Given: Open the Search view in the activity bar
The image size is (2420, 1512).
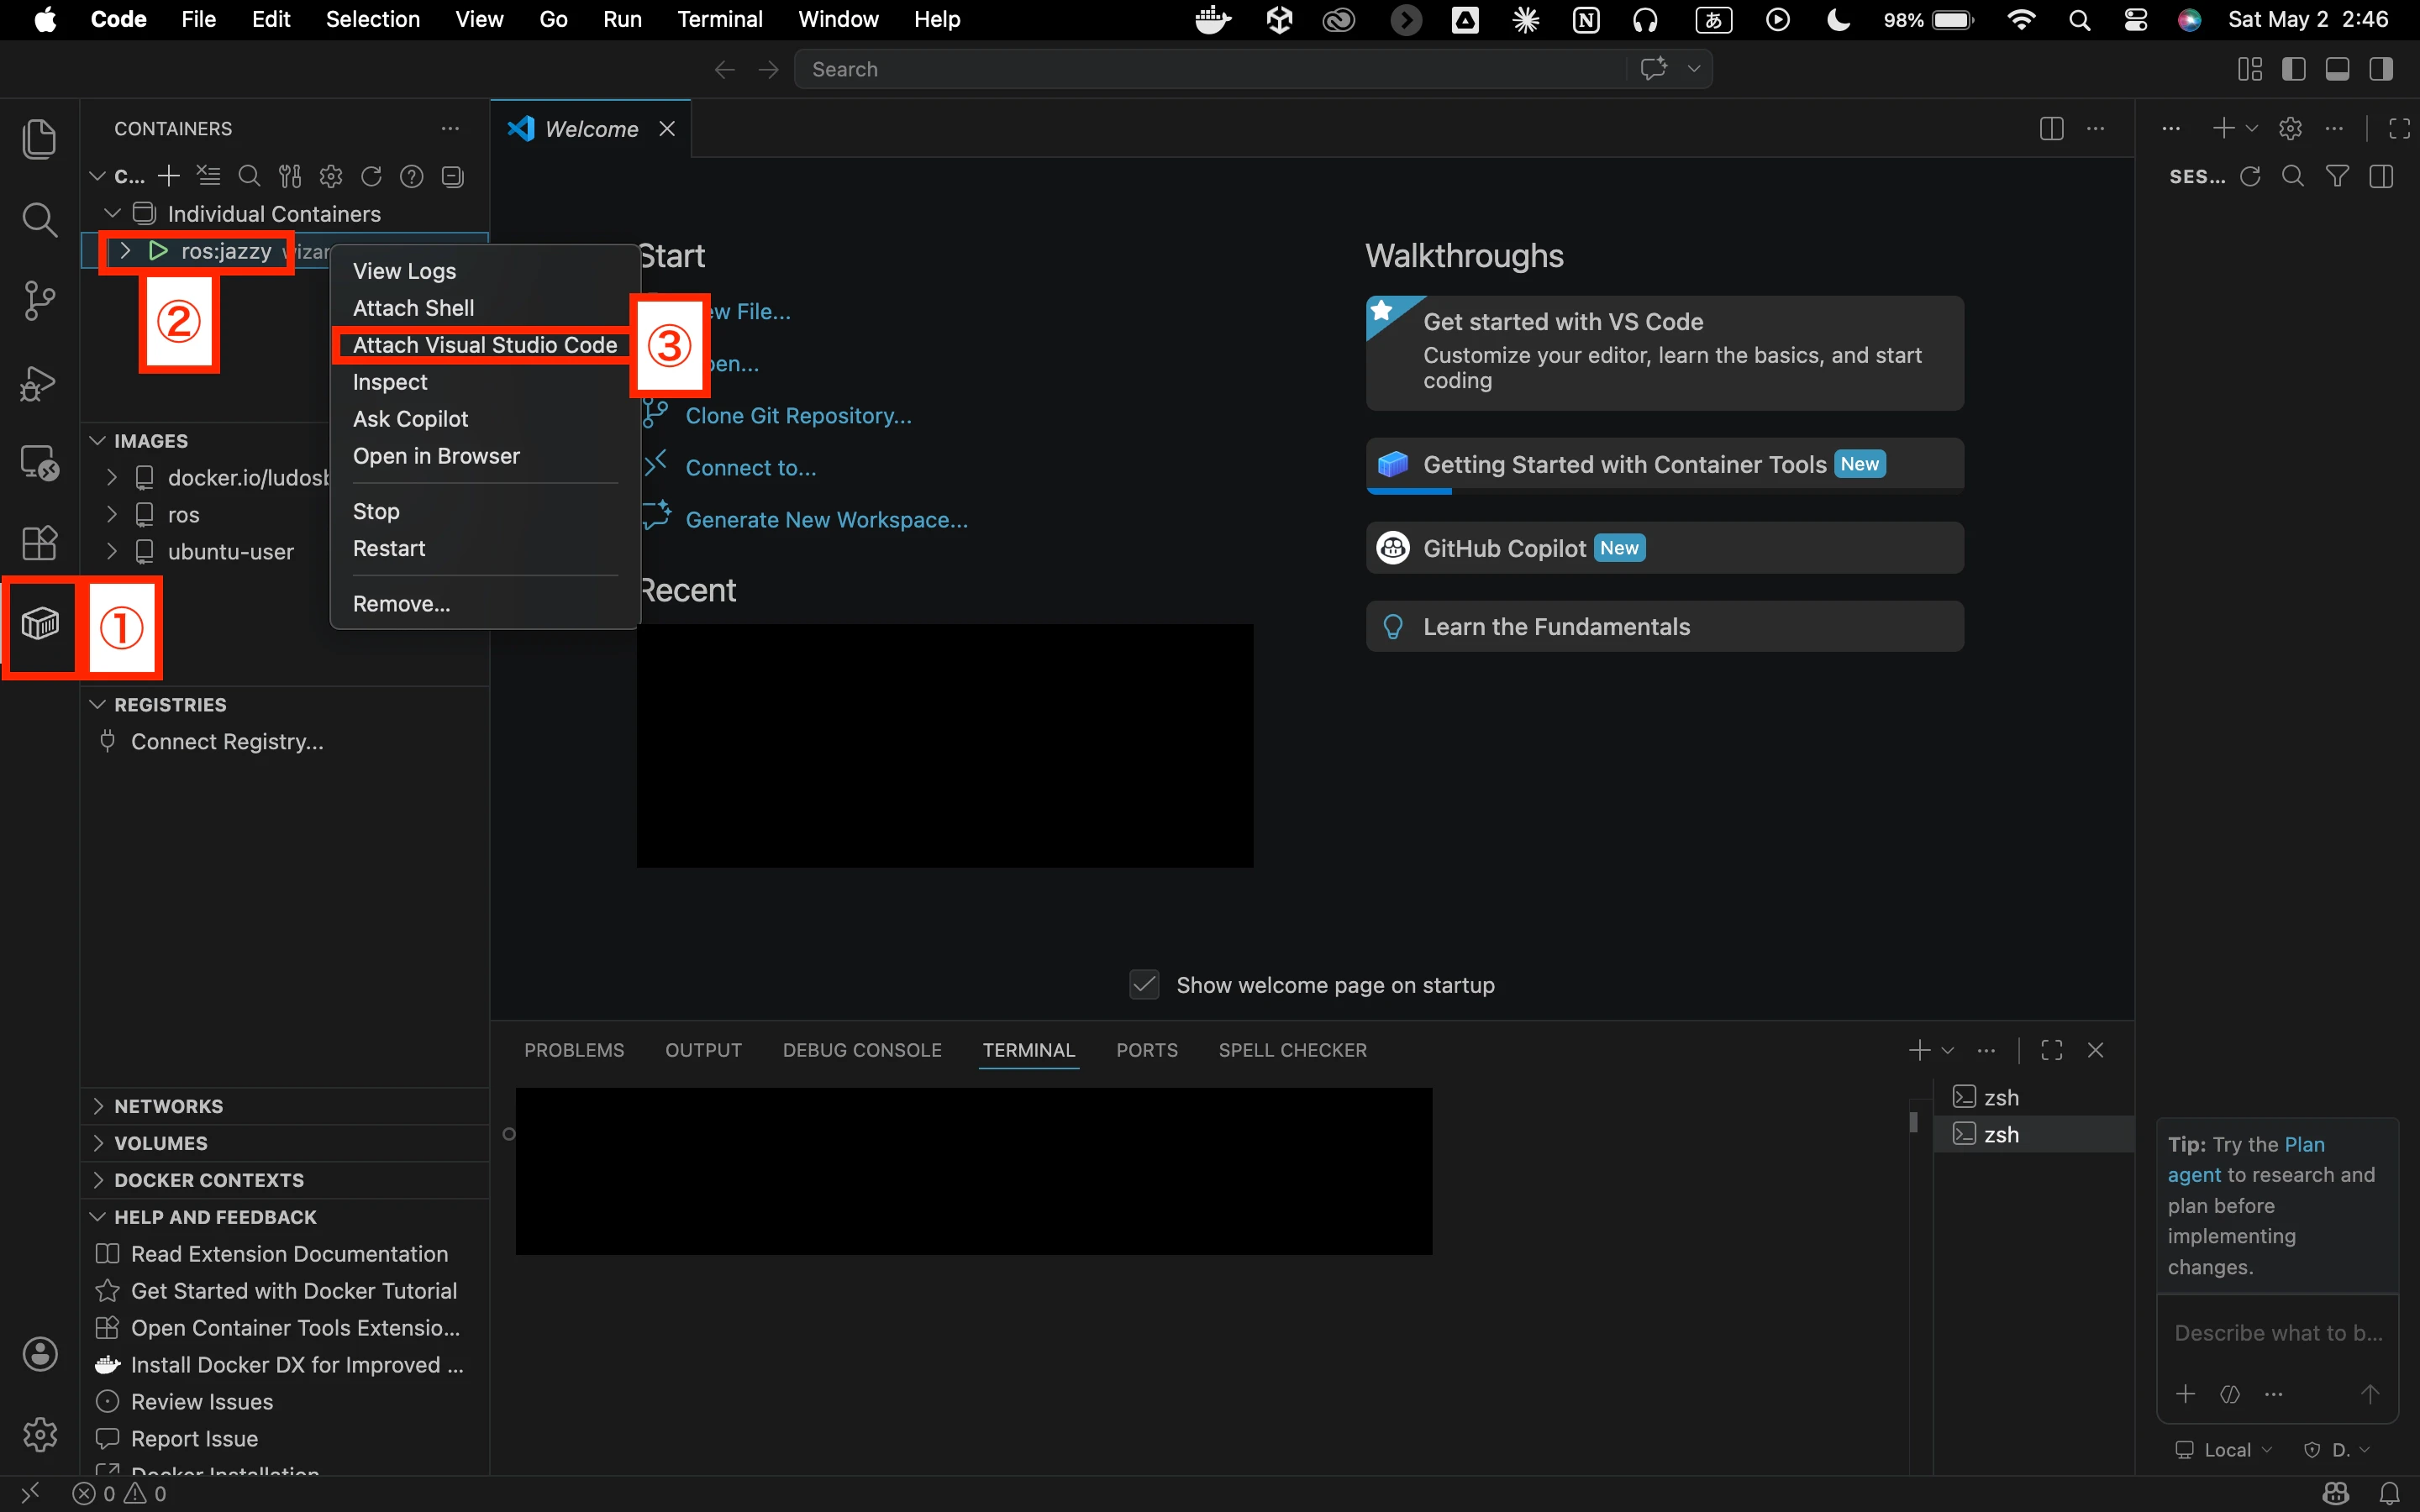Looking at the screenshot, I should coord(39,219).
